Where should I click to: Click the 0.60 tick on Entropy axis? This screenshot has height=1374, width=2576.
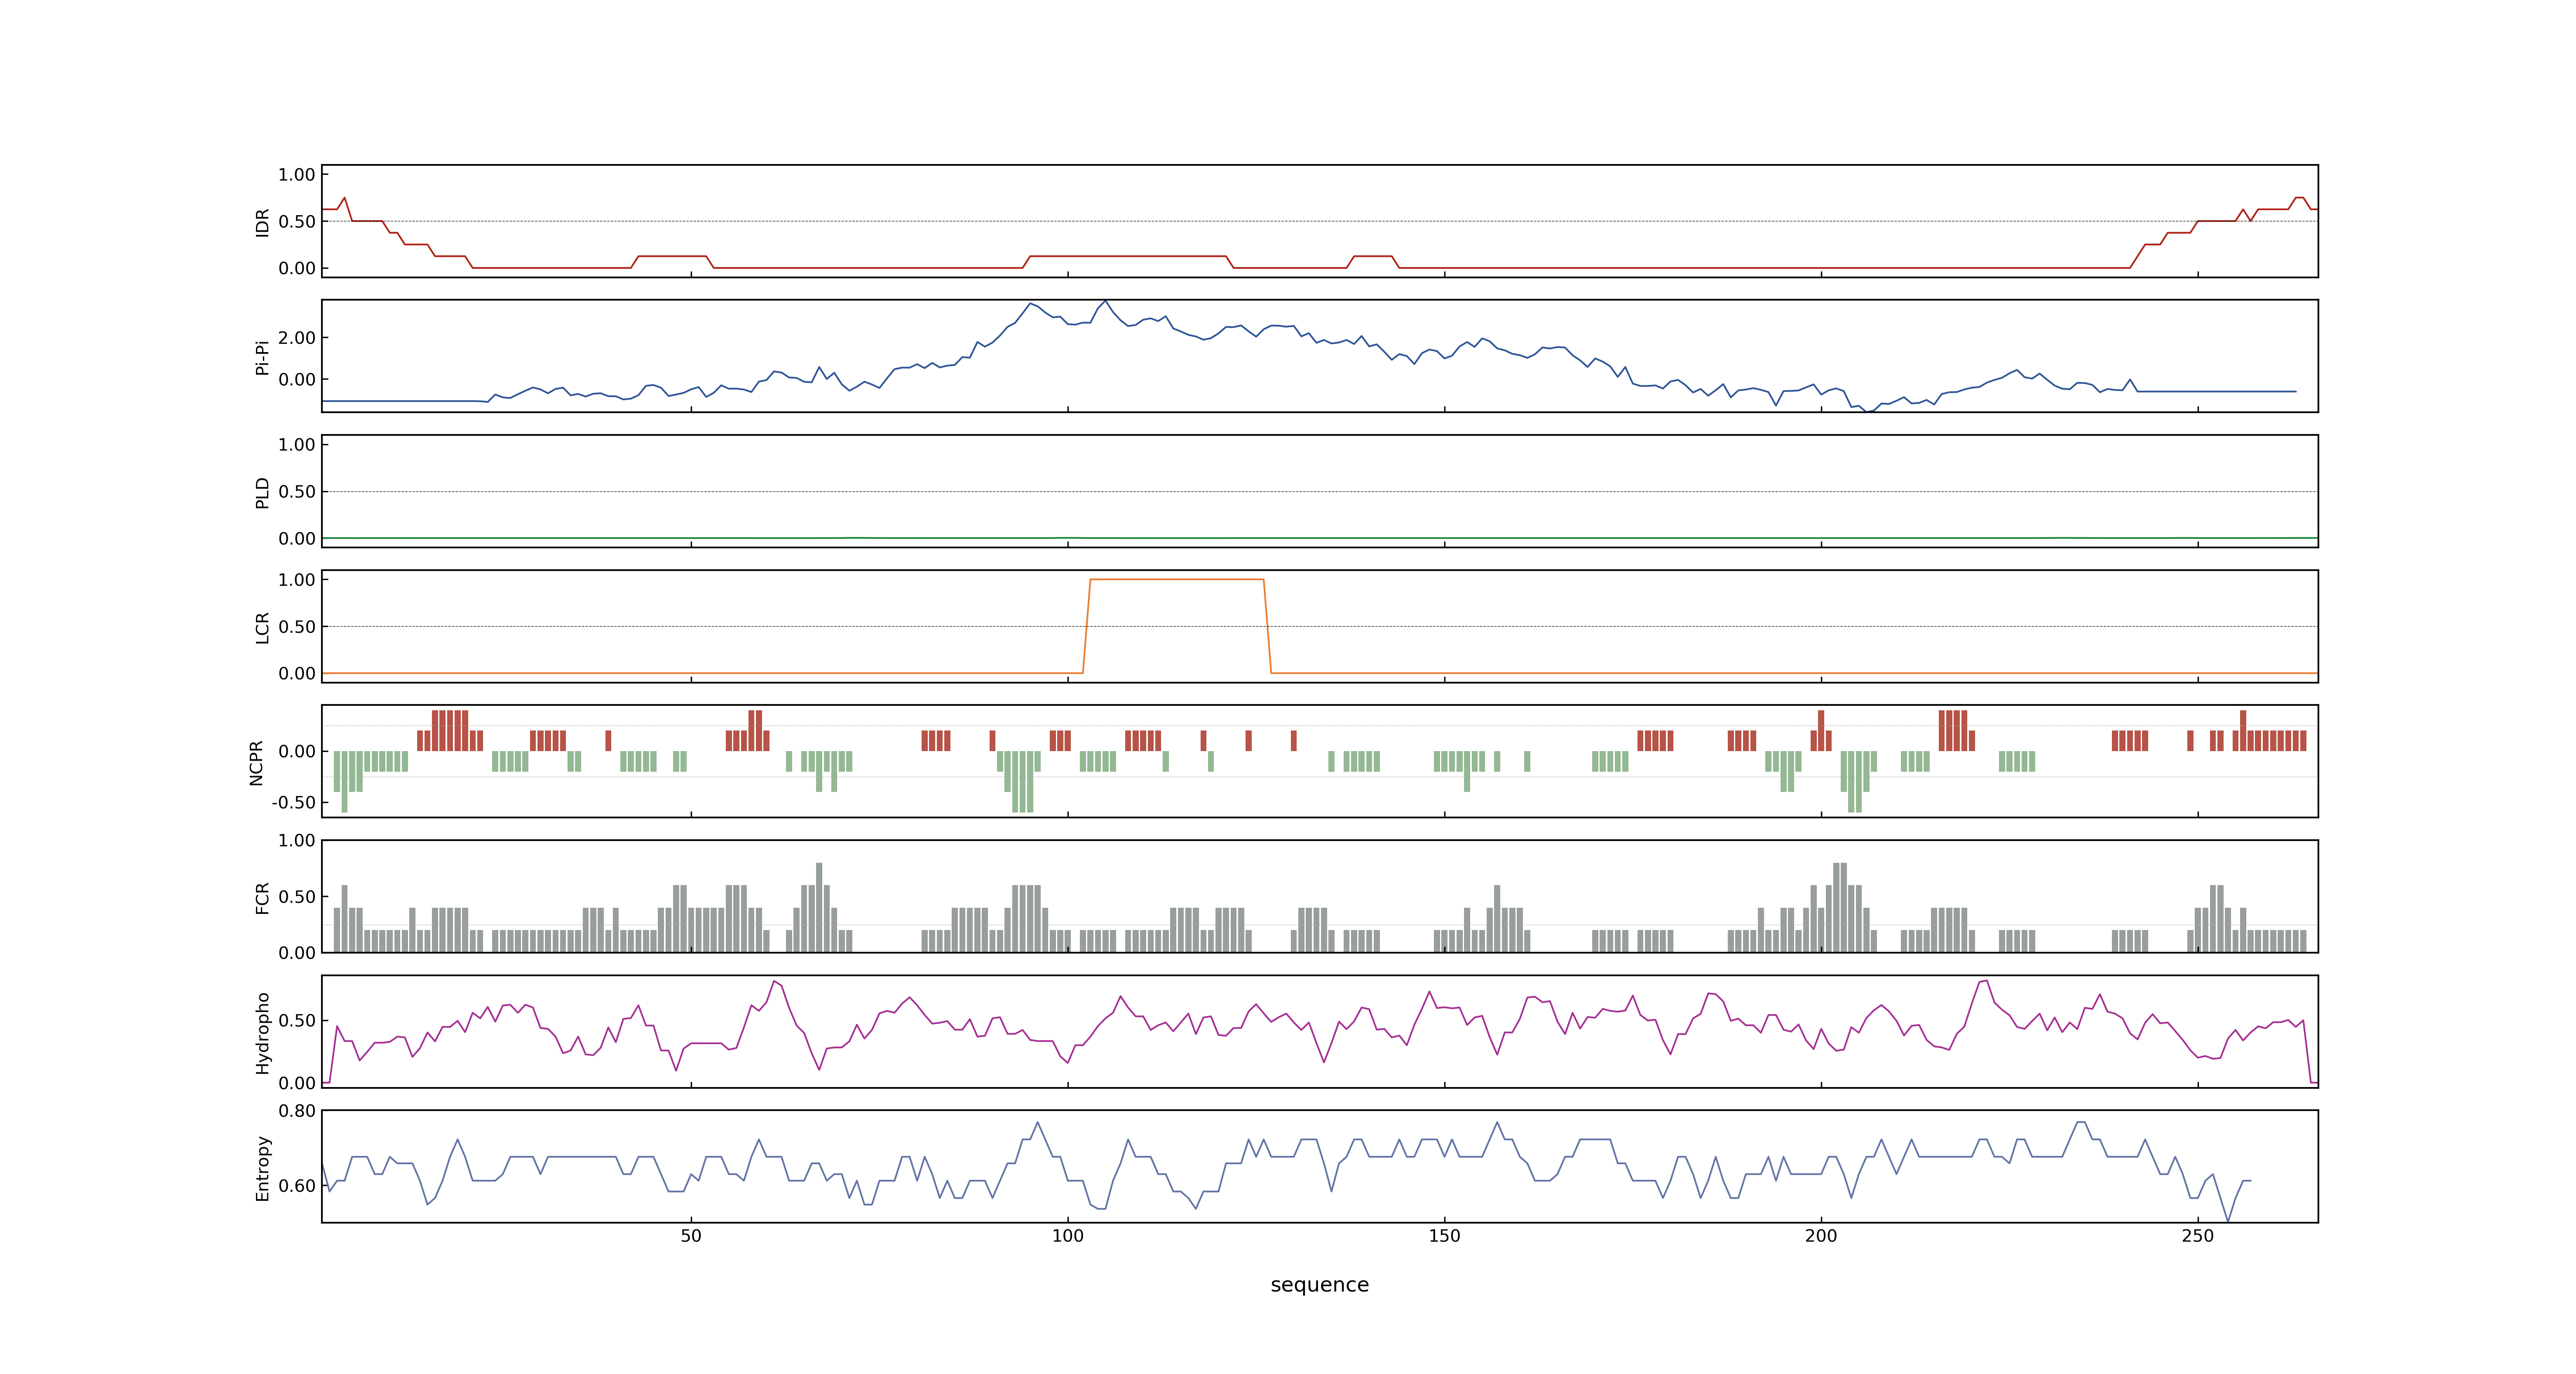click(x=297, y=1186)
